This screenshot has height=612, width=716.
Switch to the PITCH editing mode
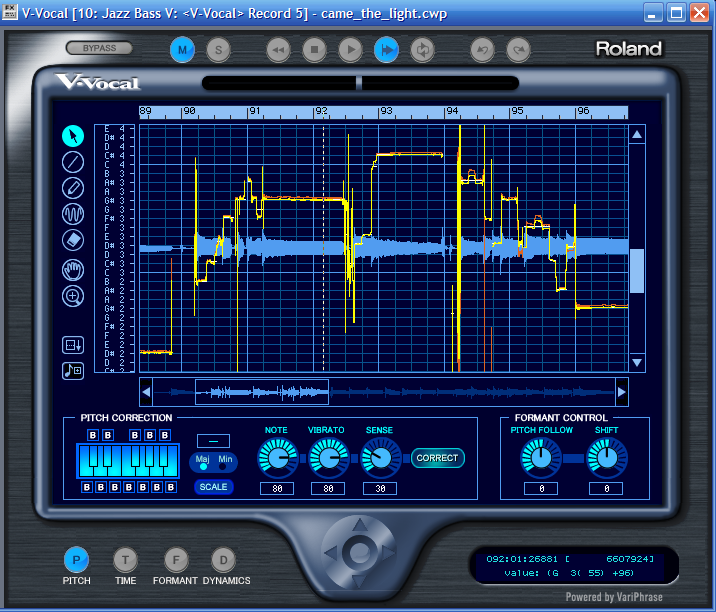click(x=76, y=559)
